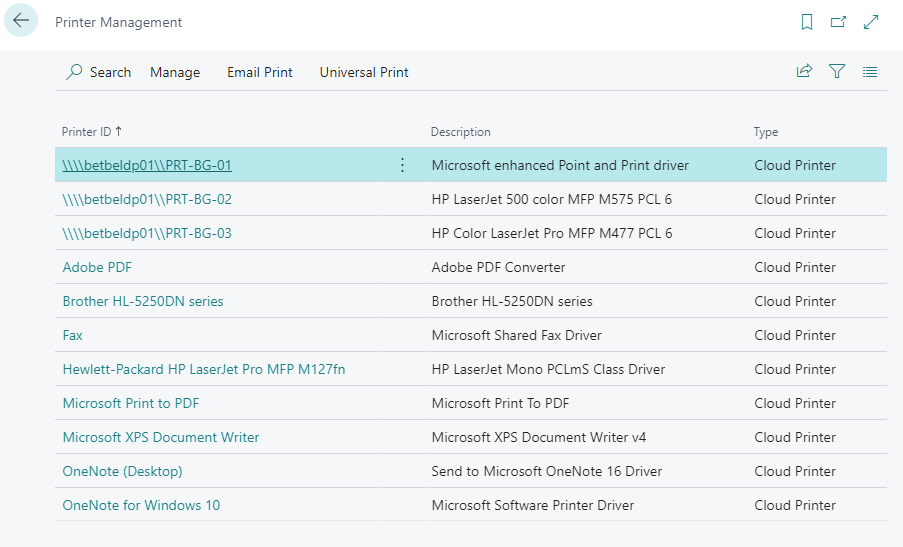Open printer \\\\betbeldp01\\PRT-BG-01

tap(147, 165)
